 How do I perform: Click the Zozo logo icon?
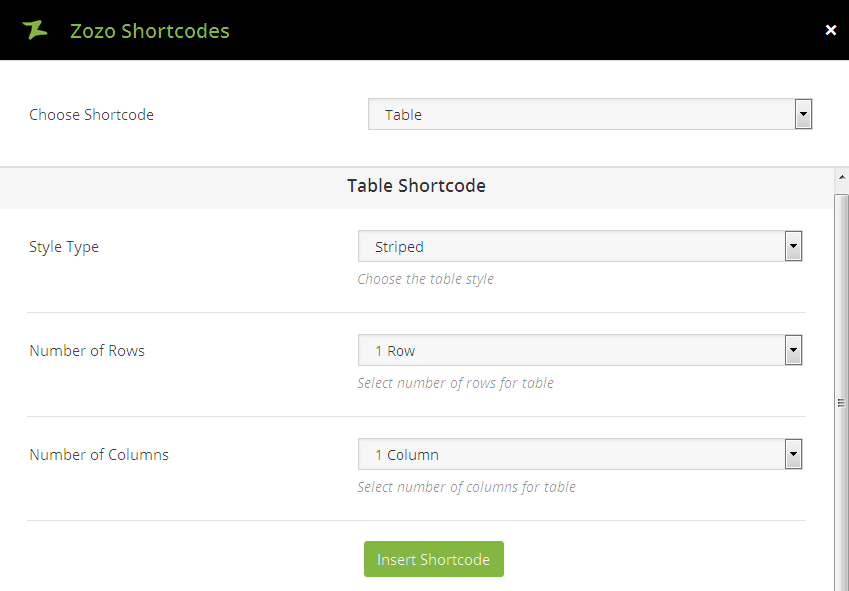point(35,30)
